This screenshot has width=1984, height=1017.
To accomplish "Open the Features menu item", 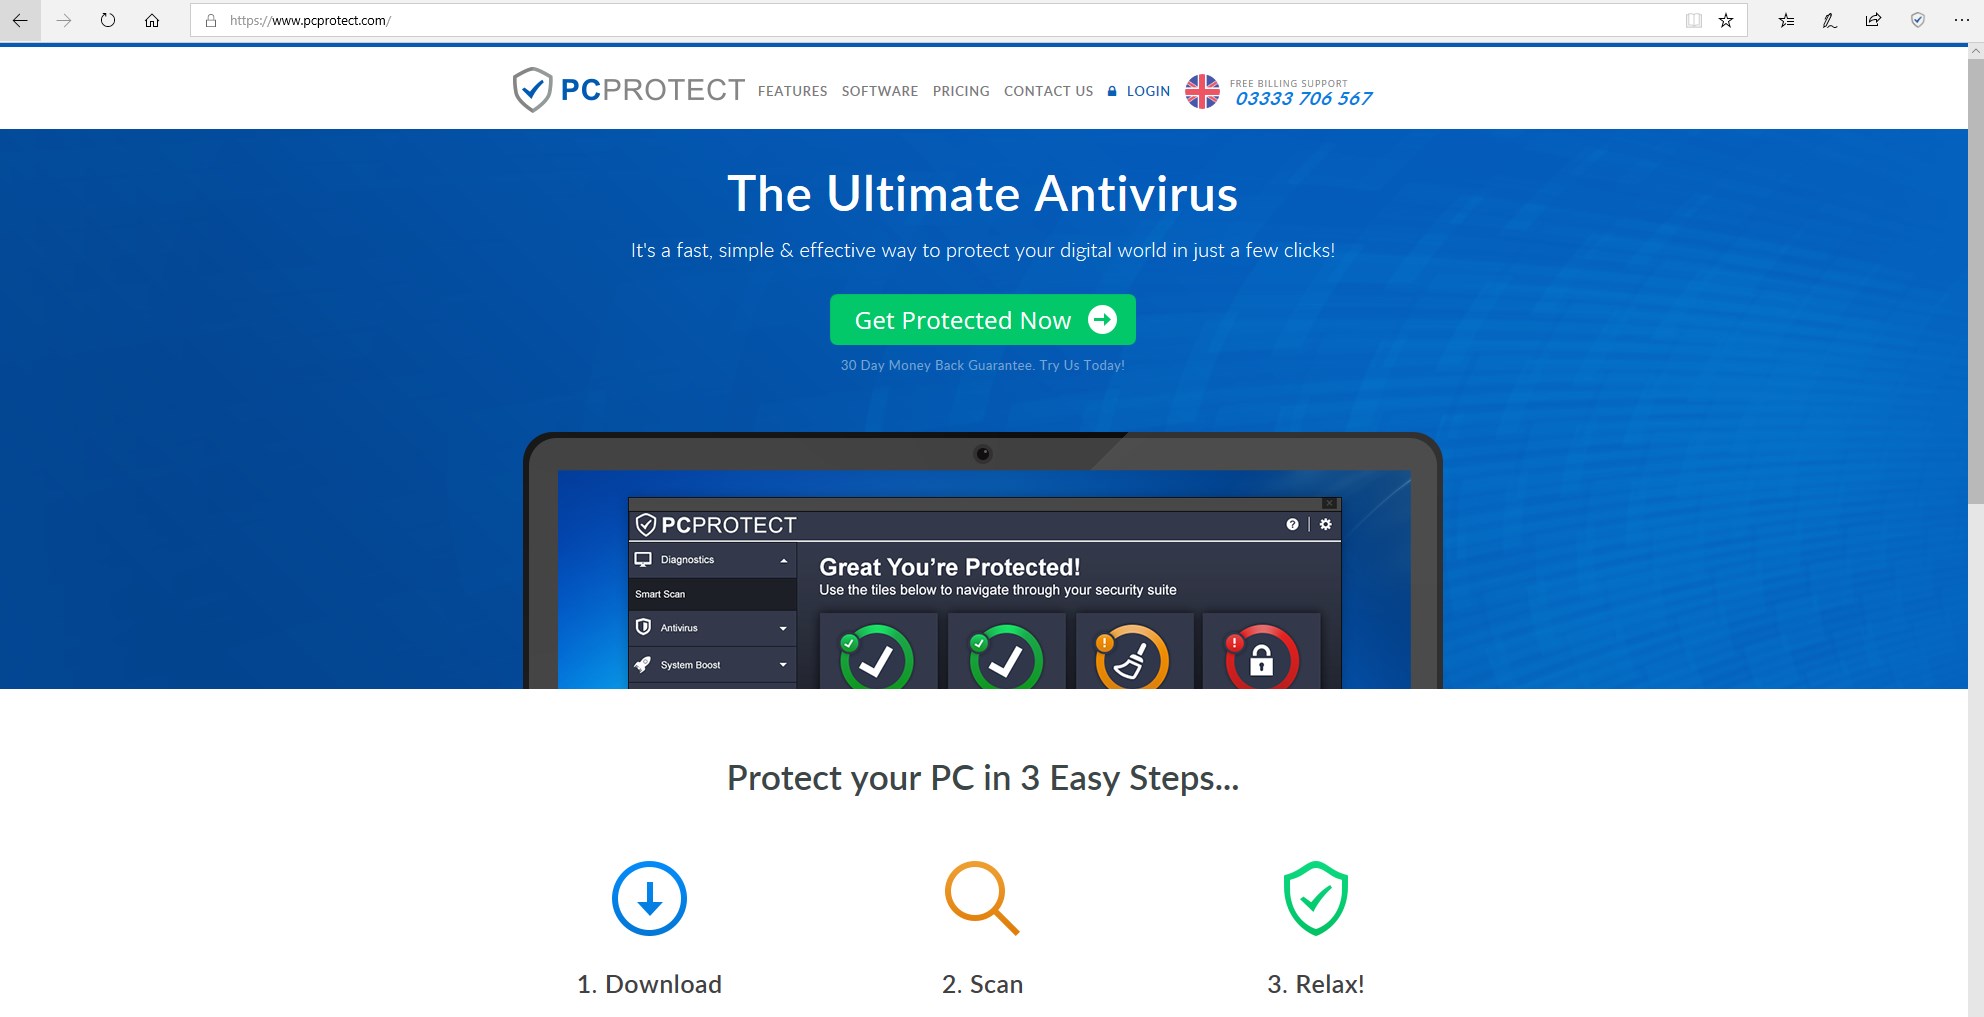I will (x=792, y=91).
